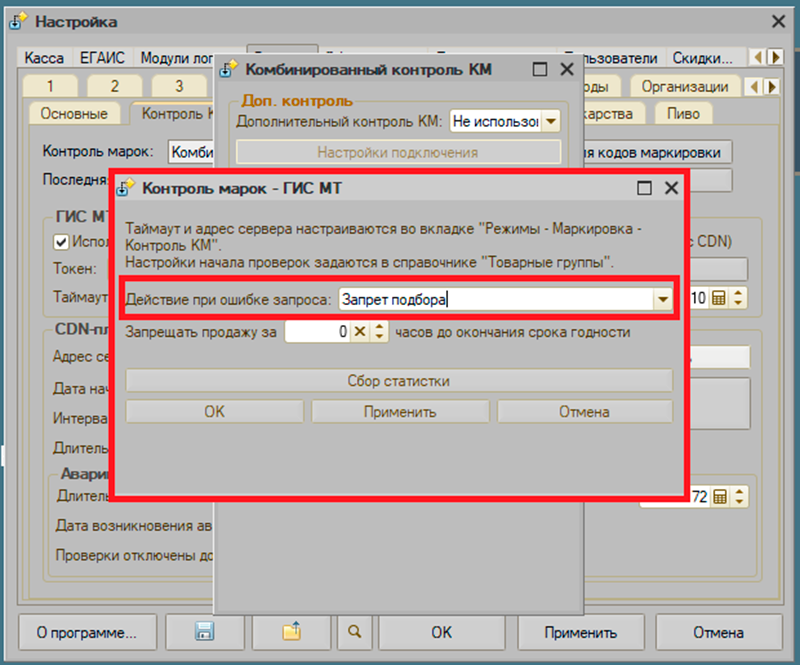Switch to the ЕГАИС tab
This screenshot has height=665, width=800.
pos(105,58)
